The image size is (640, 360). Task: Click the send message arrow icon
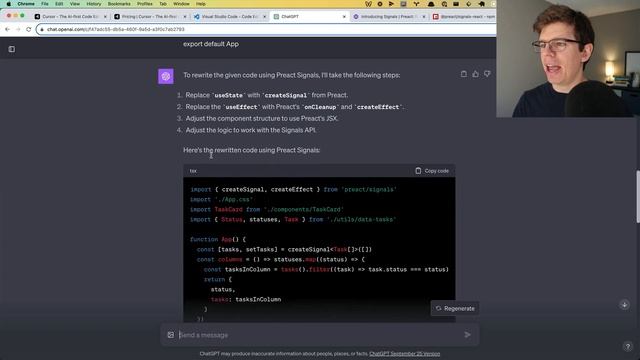pos(467,335)
